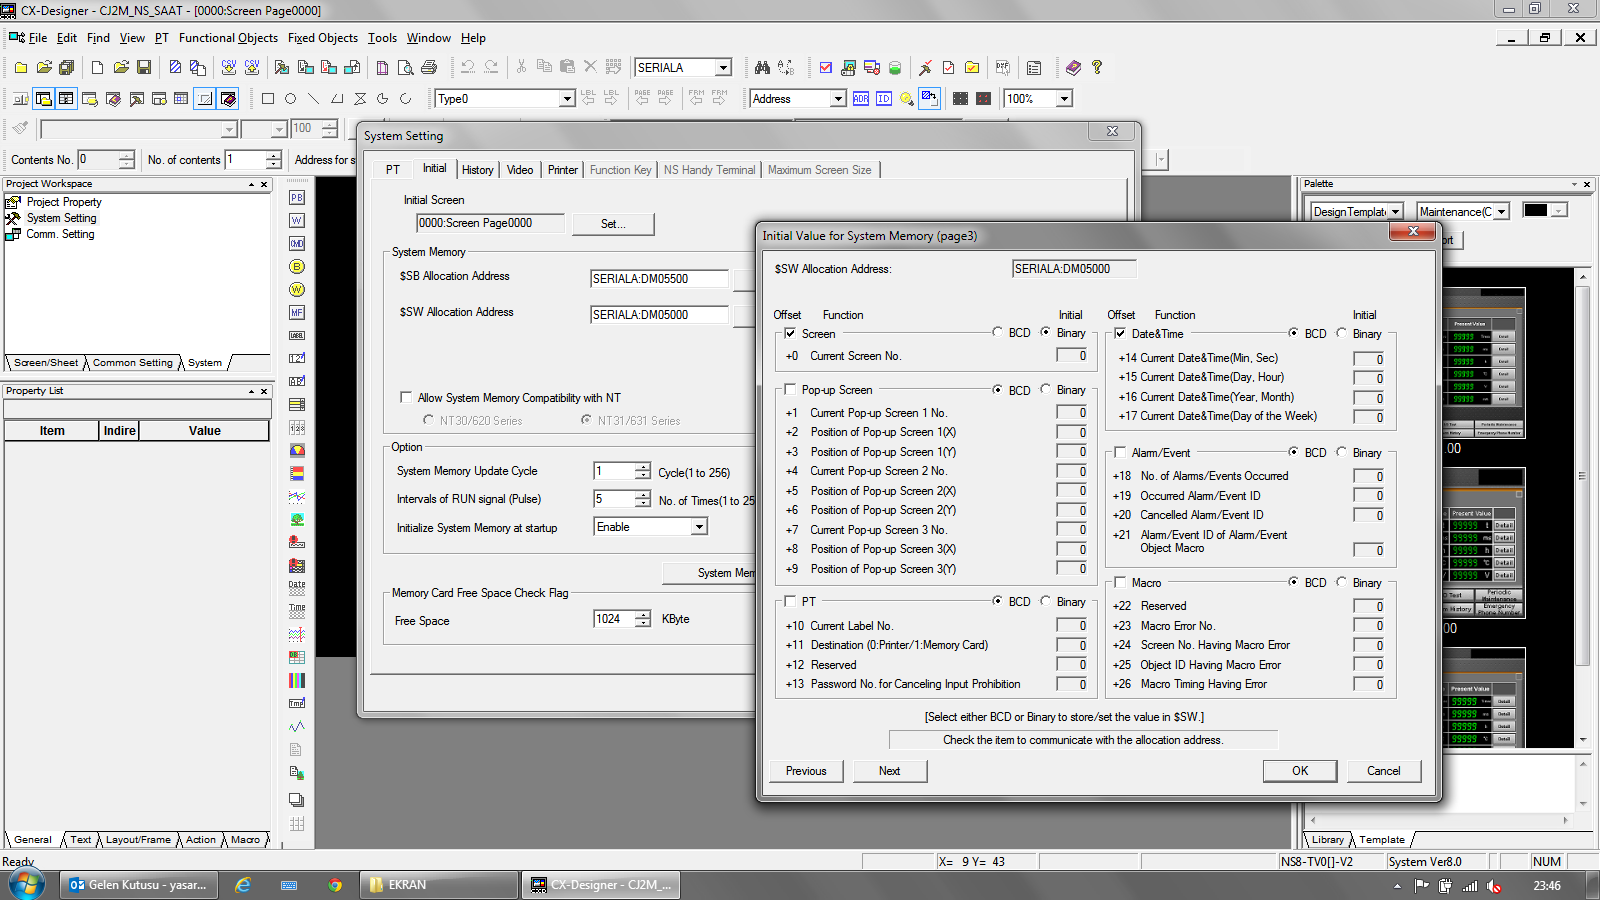Image resolution: width=1600 pixels, height=900 pixels.
Task: Open the DesignTemplate palette dropdown
Action: coord(1395,211)
